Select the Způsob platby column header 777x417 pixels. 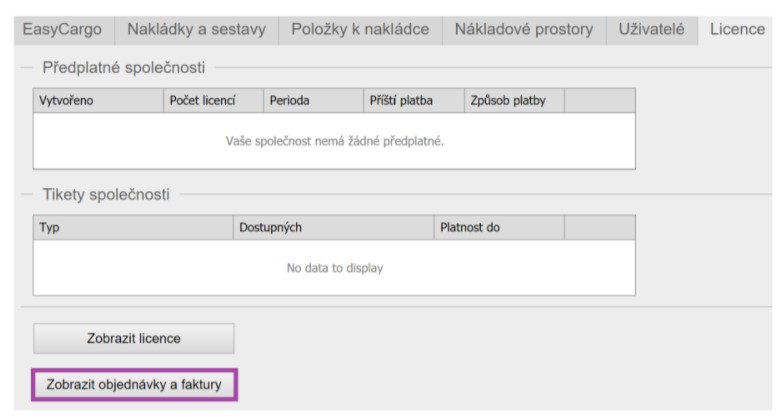click(514, 100)
